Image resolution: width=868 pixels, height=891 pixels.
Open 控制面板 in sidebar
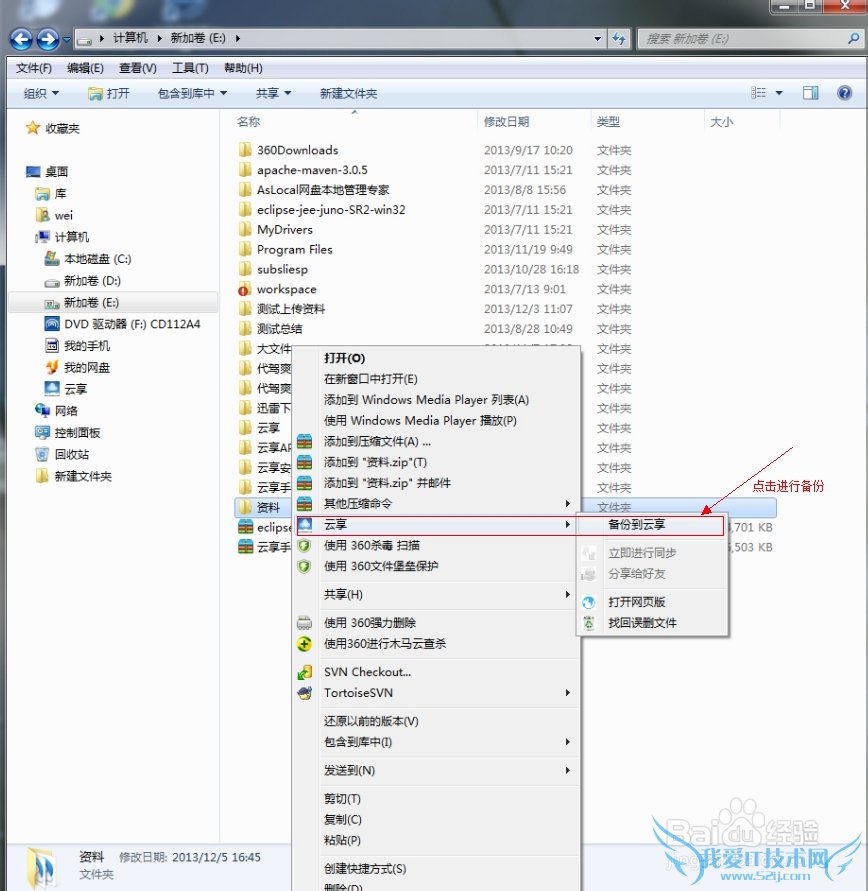[68, 432]
